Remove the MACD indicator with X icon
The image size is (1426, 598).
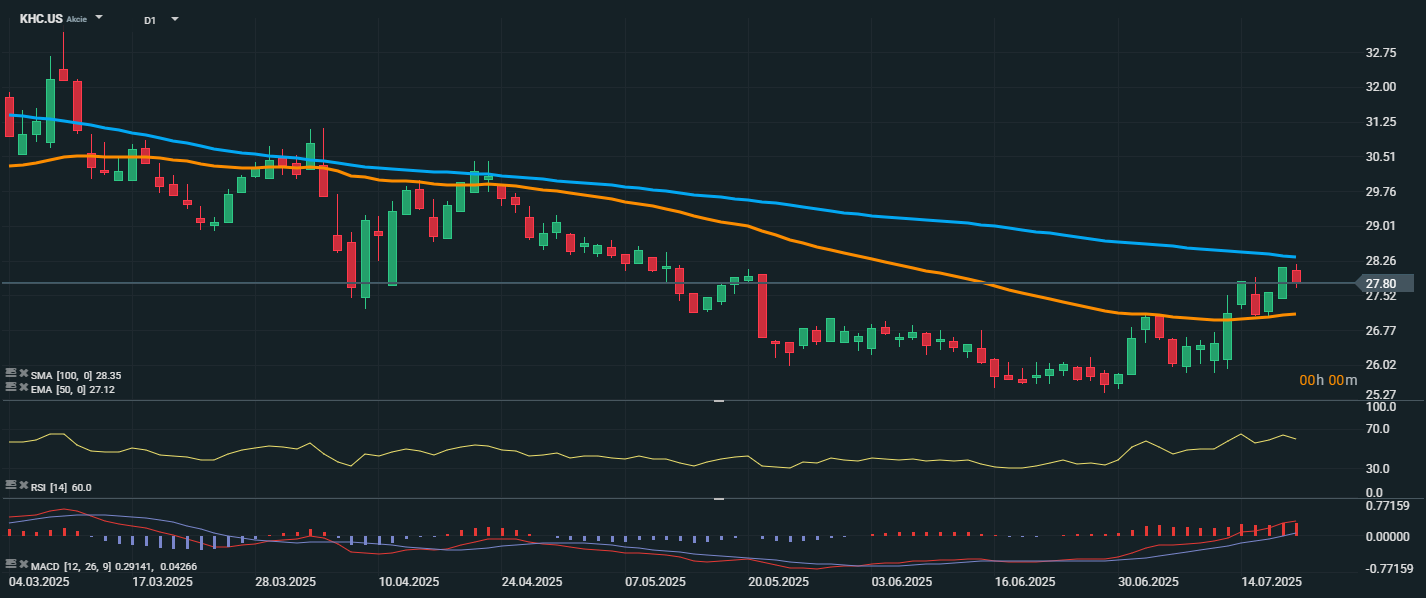click(x=23, y=565)
